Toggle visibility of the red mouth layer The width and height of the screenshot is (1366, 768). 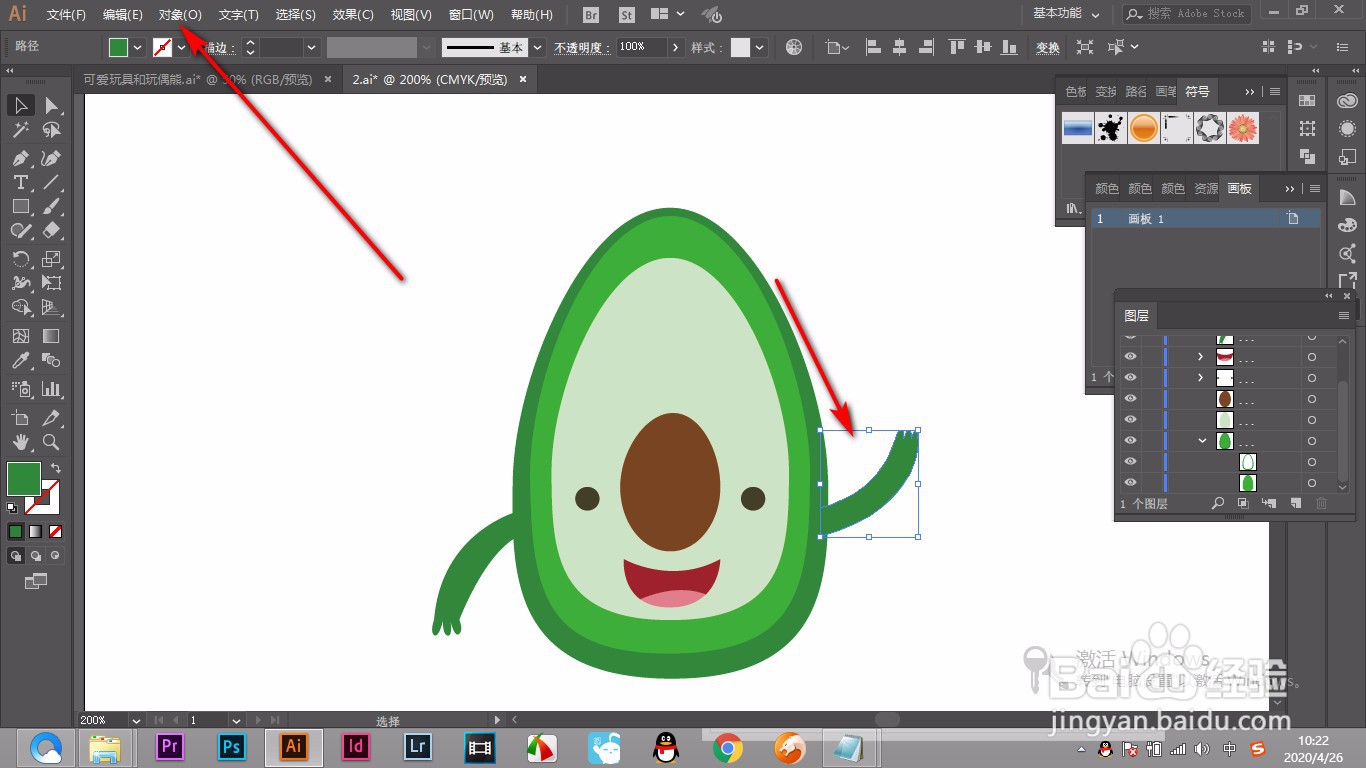(x=1130, y=357)
